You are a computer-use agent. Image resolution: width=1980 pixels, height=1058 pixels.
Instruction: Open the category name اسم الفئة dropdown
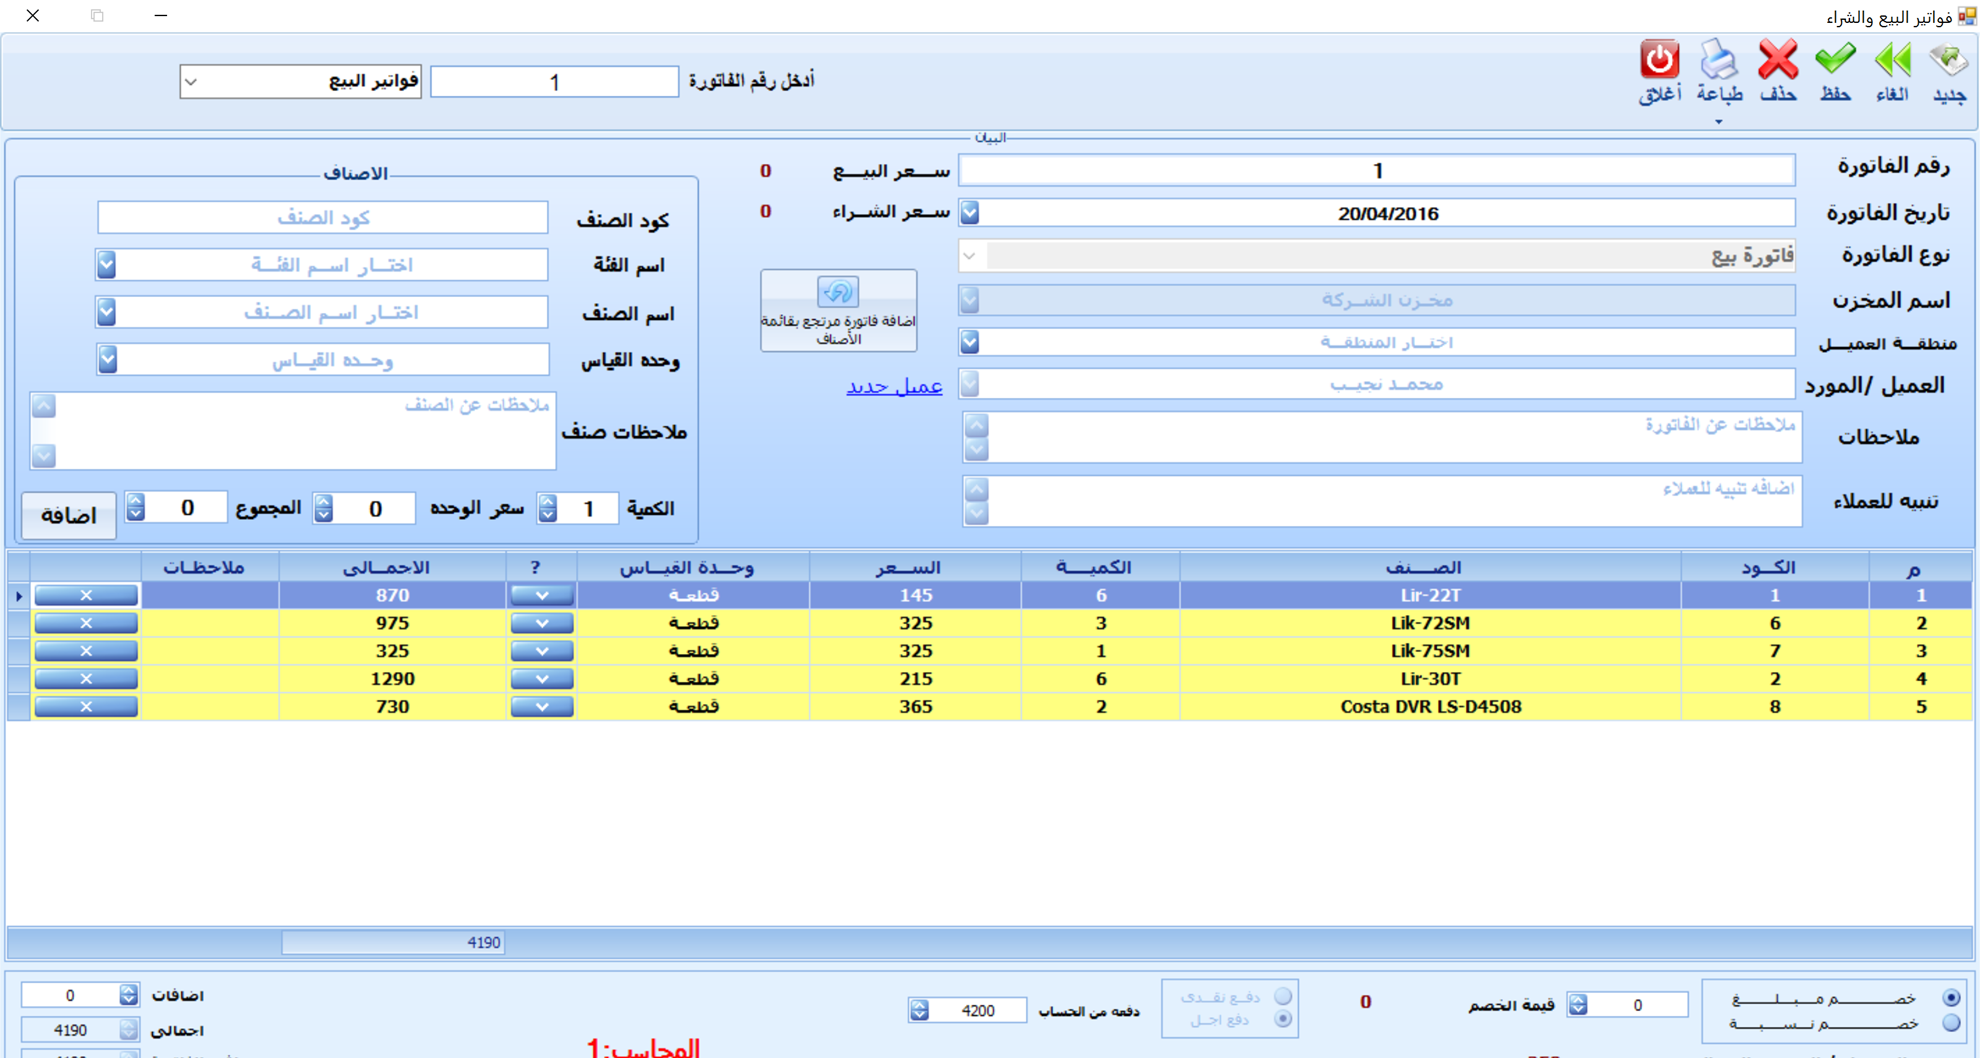click(107, 265)
